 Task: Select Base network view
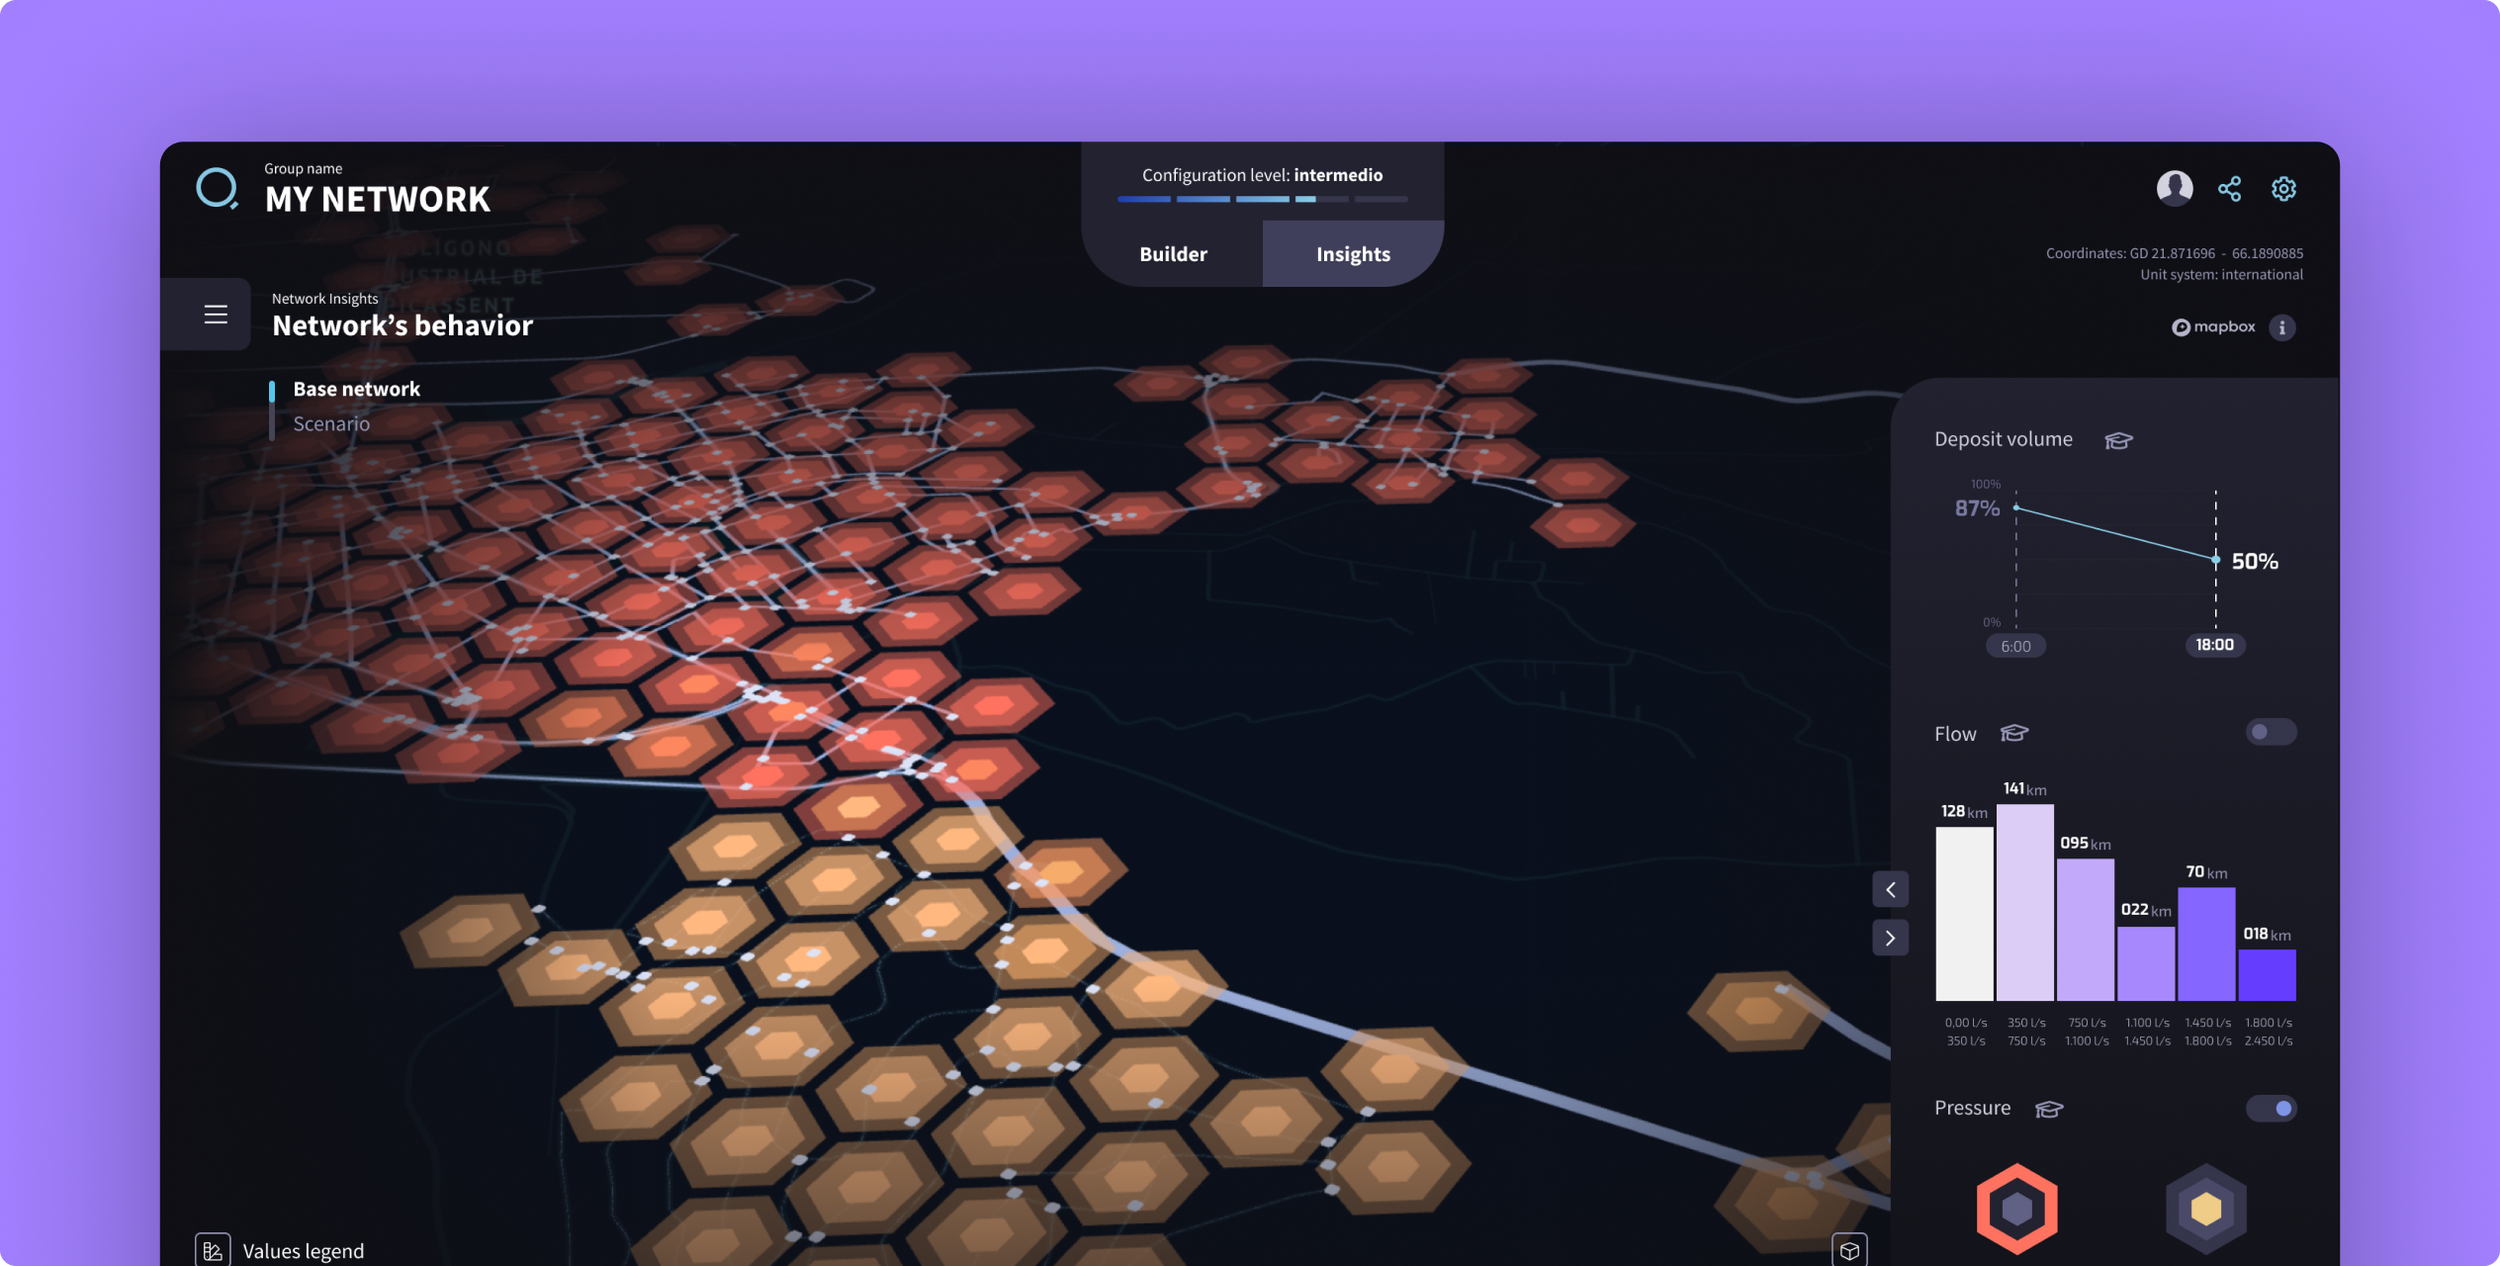coord(356,389)
